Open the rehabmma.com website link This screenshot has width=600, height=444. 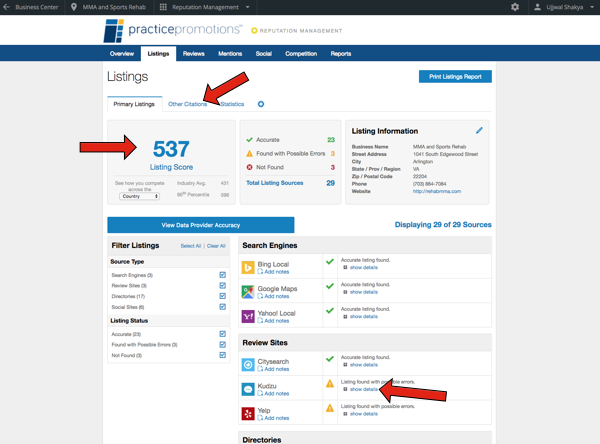tap(437, 191)
